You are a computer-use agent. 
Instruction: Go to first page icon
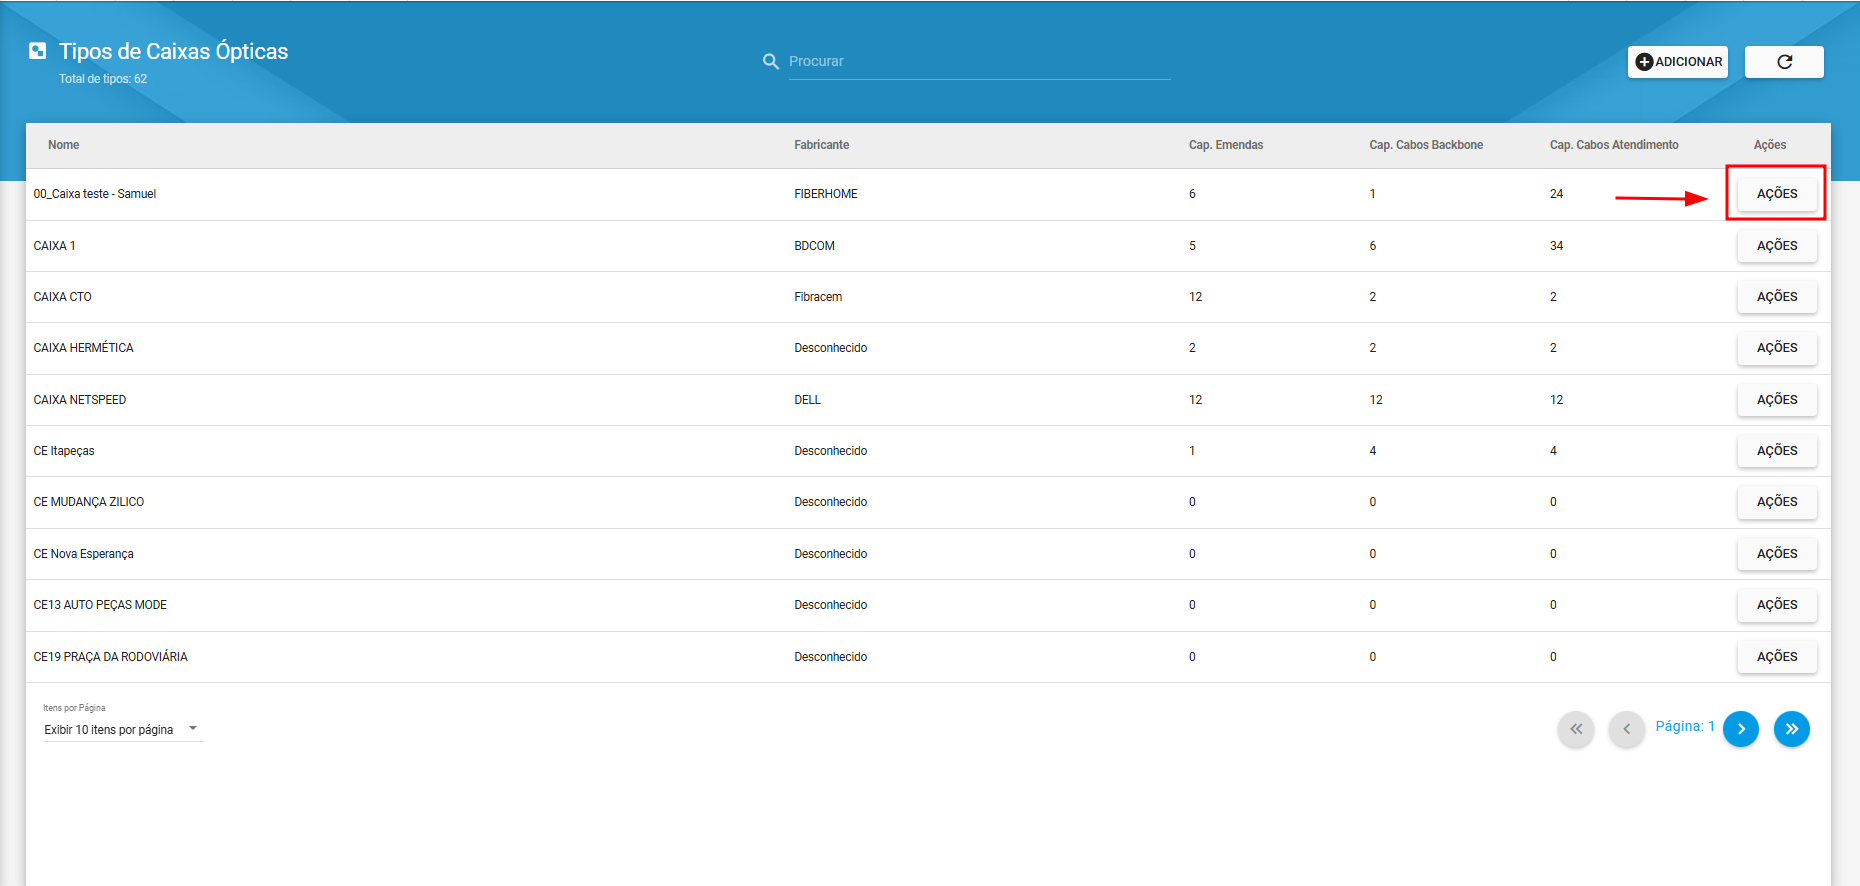point(1576,729)
